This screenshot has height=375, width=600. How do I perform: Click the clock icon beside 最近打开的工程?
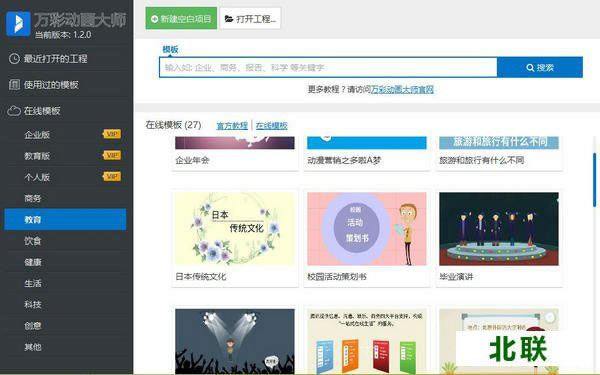(14, 59)
